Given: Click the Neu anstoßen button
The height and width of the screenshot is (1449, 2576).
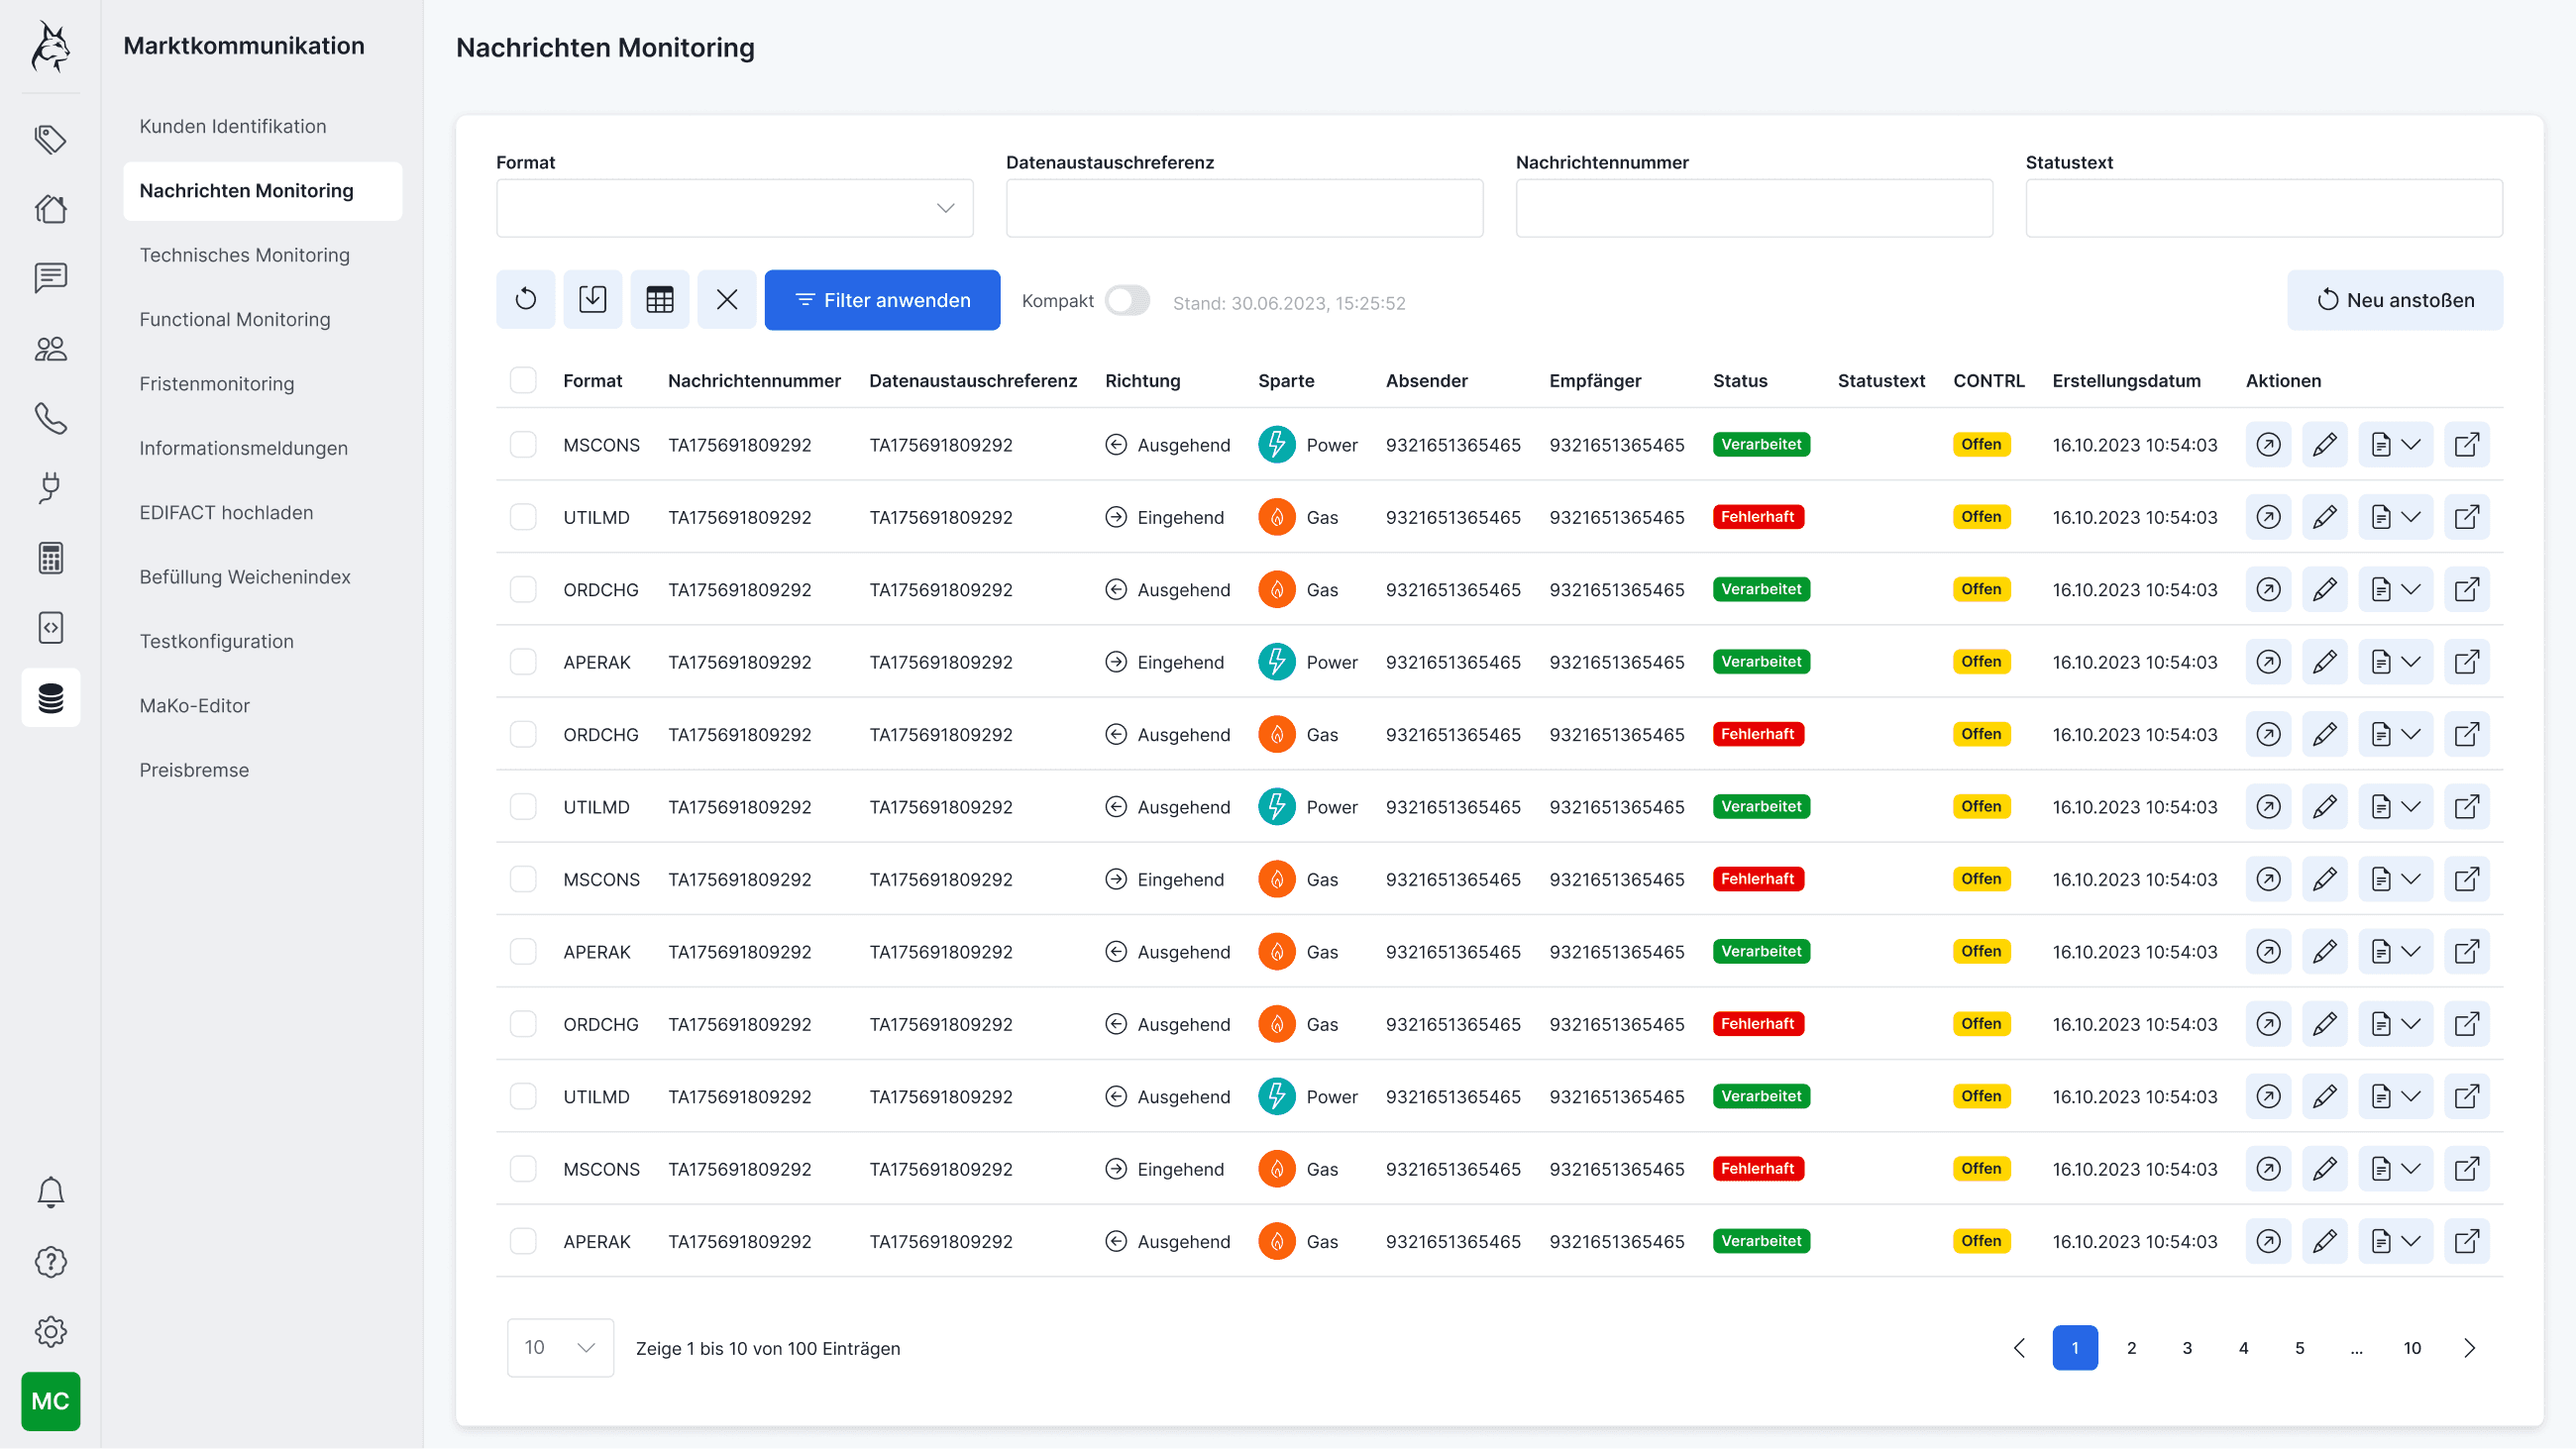Looking at the screenshot, I should click(2394, 299).
